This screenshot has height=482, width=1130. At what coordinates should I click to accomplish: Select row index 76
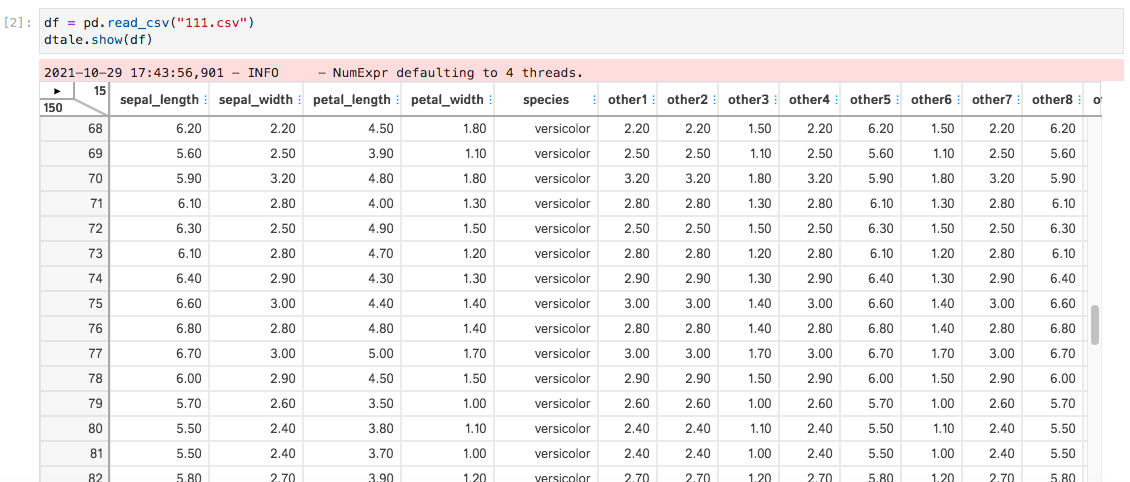click(x=74, y=329)
